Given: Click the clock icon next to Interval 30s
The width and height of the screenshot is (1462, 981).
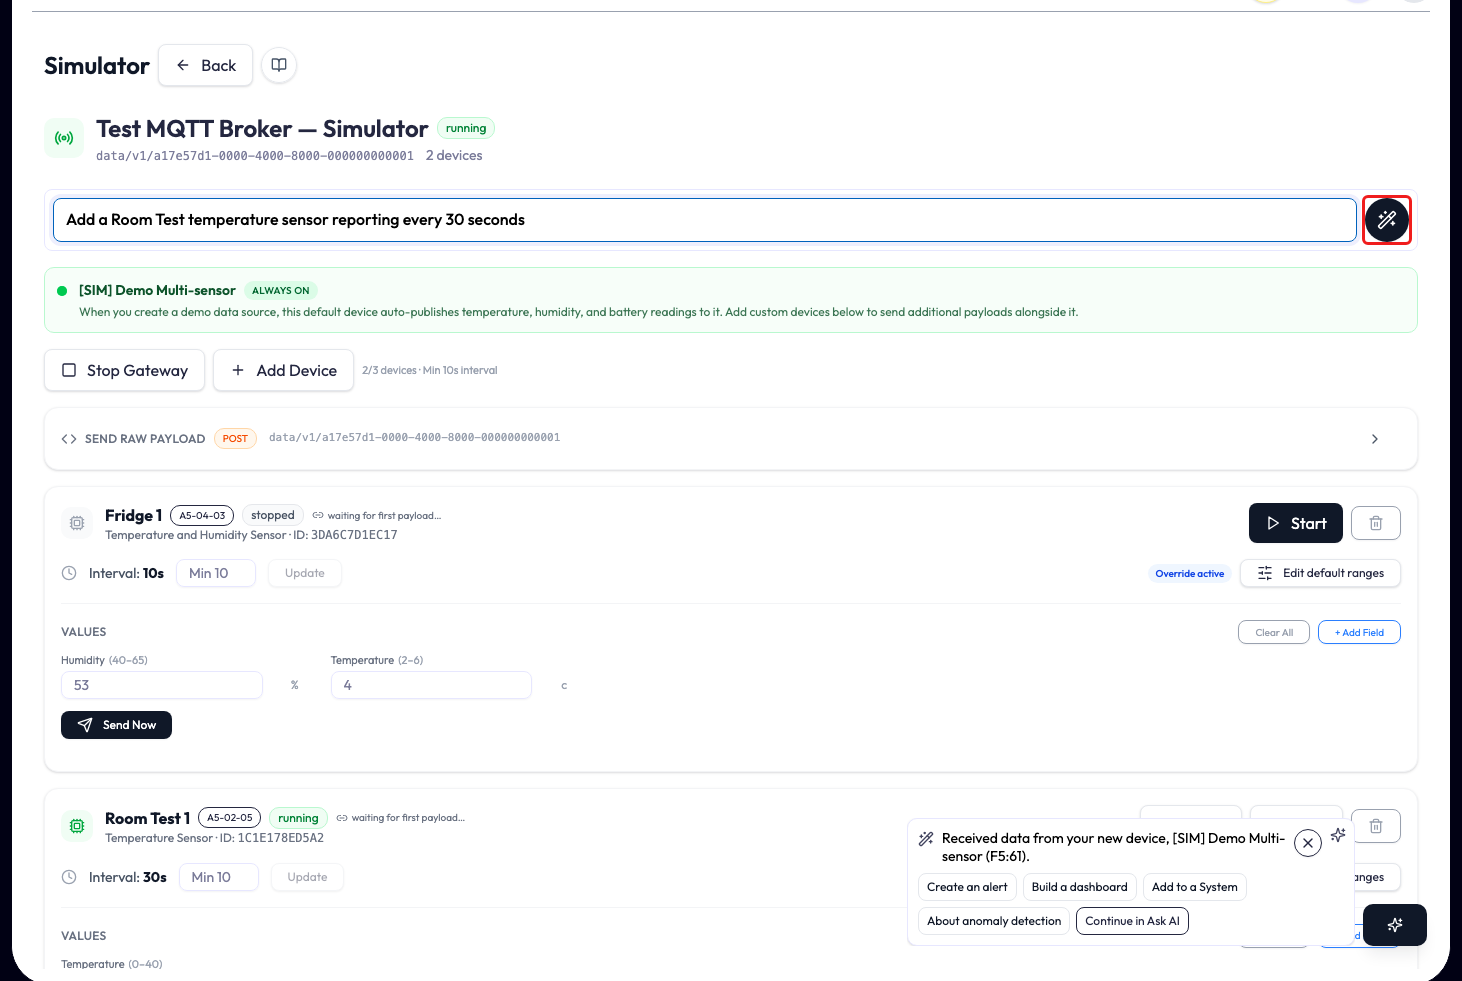Looking at the screenshot, I should [69, 877].
